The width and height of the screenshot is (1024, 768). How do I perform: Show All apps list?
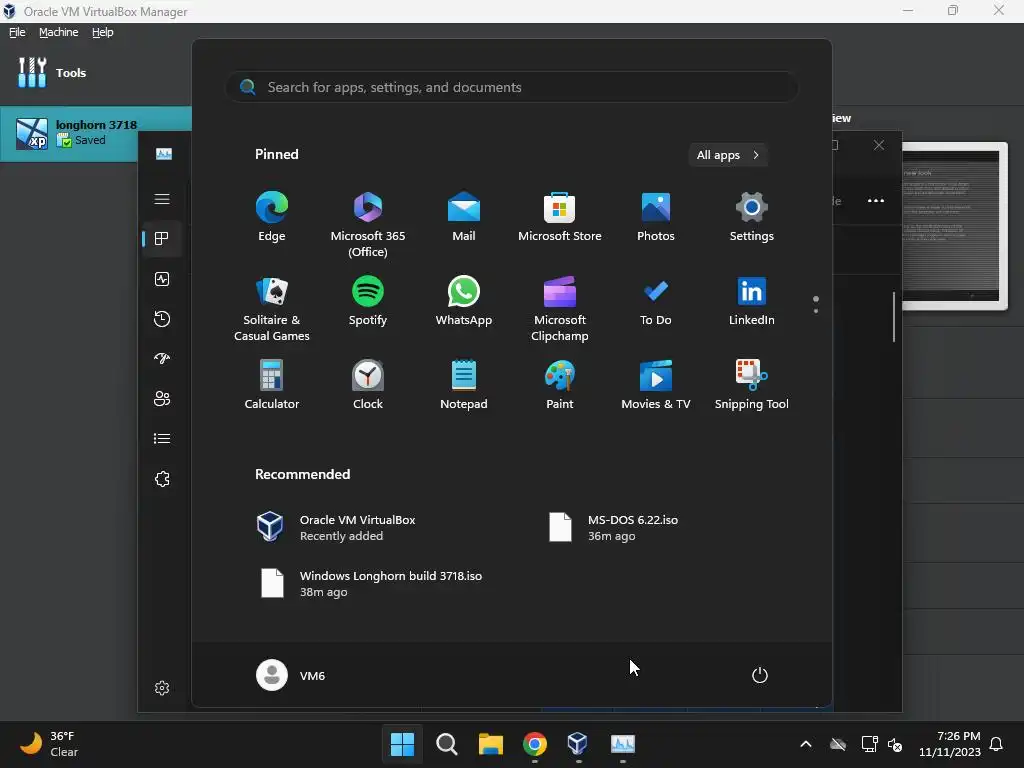coord(728,155)
